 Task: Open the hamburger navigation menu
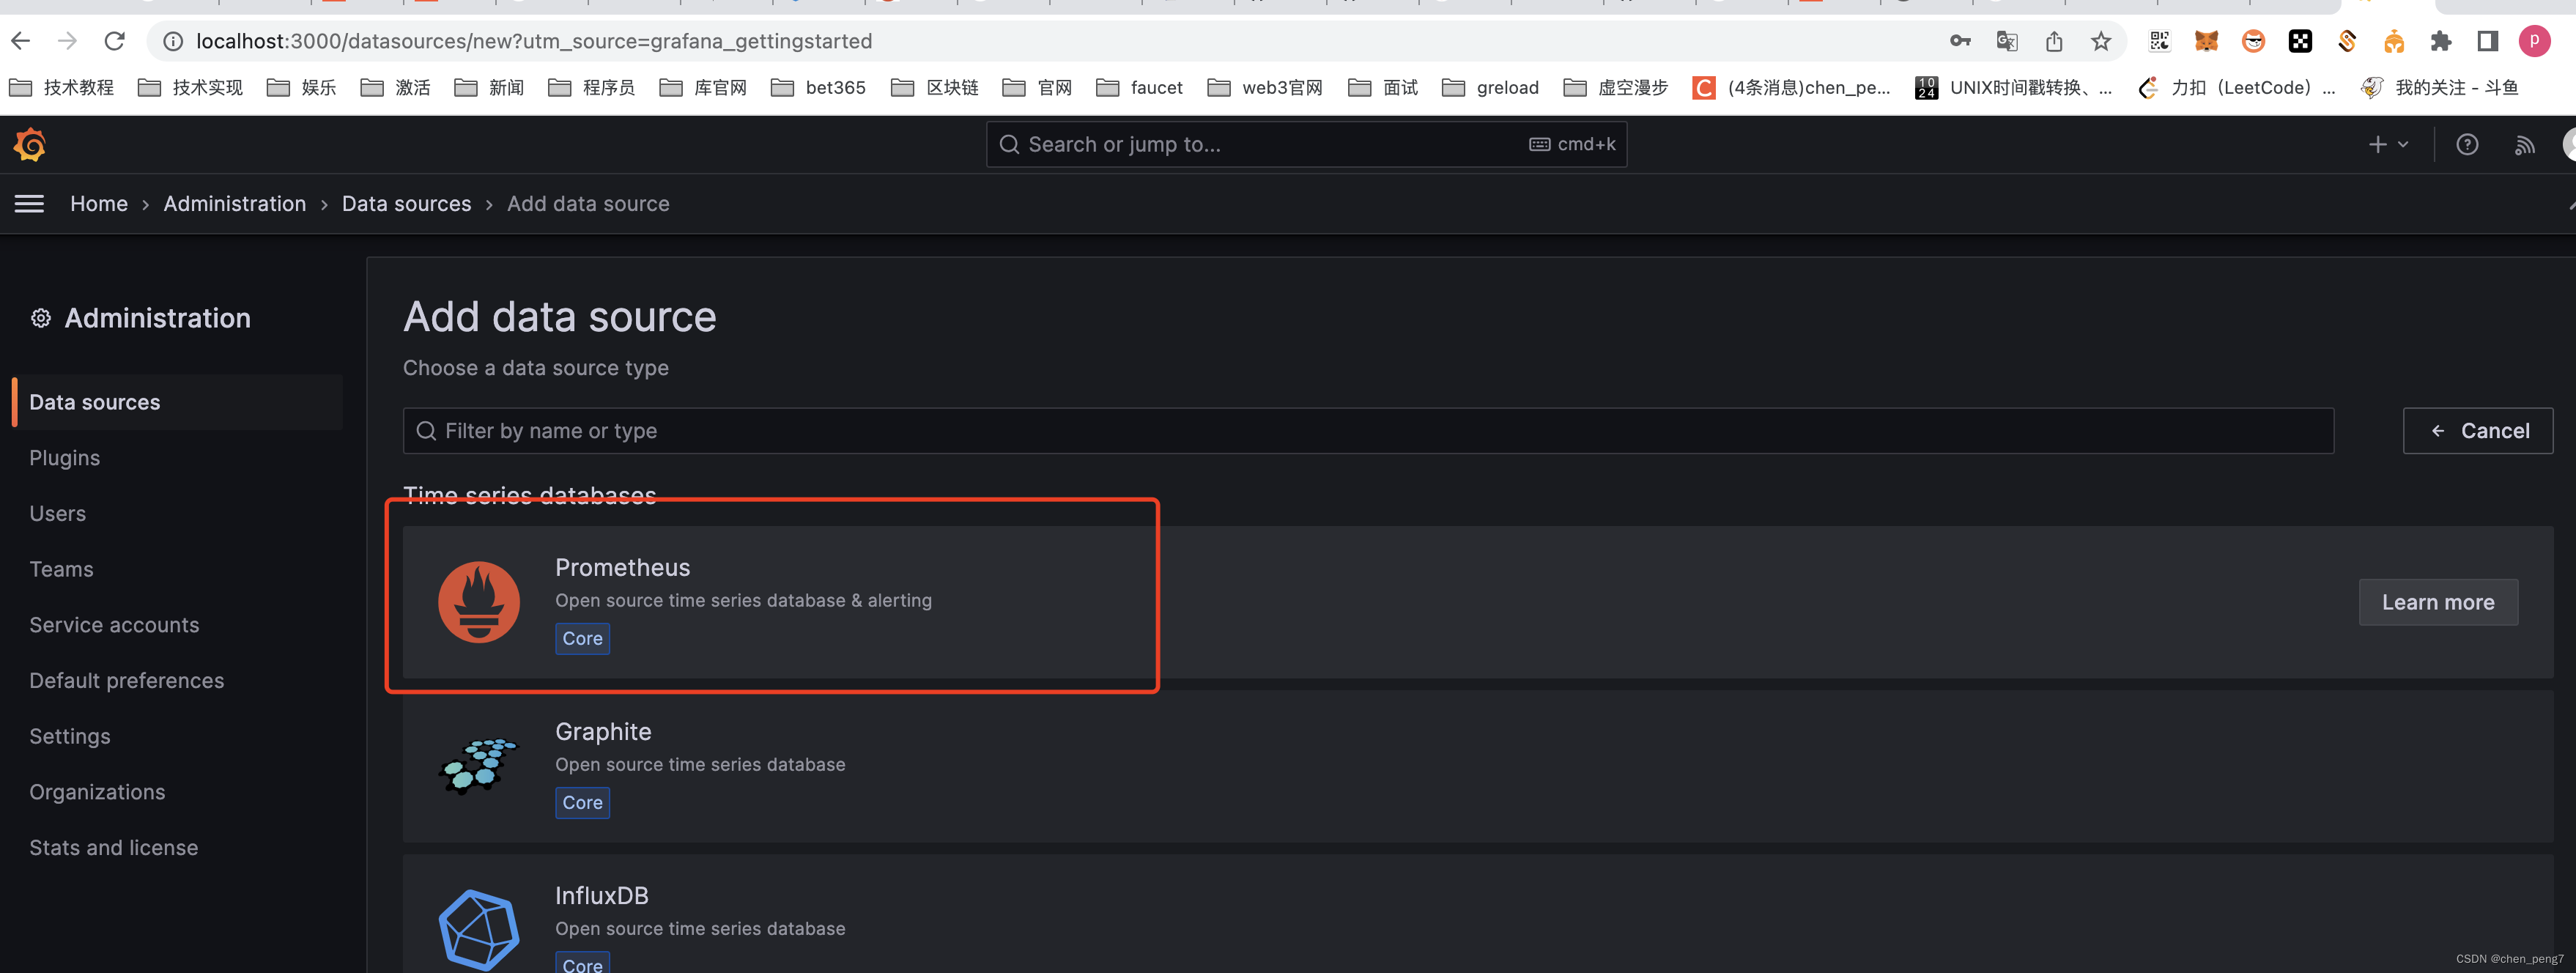(29, 204)
